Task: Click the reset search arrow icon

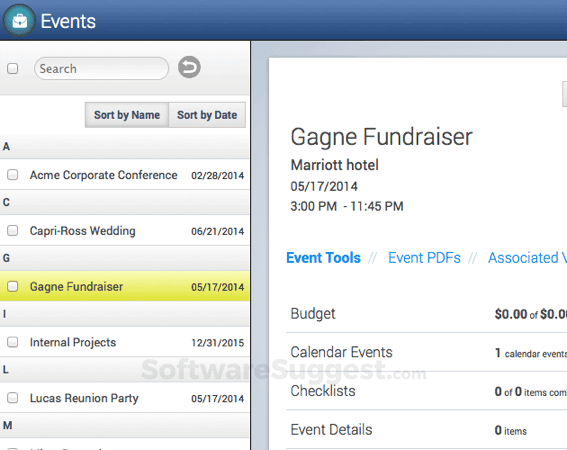Action: pos(189,67)
